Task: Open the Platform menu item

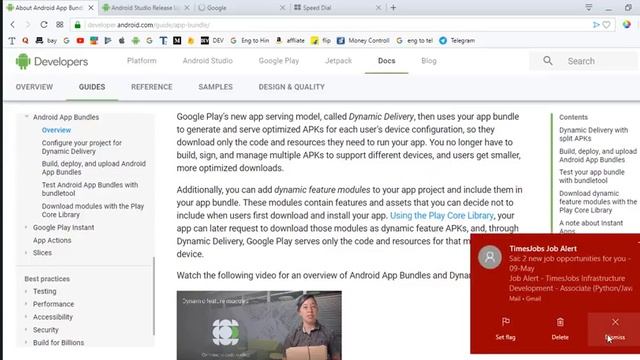Action: tap(142, 61)
